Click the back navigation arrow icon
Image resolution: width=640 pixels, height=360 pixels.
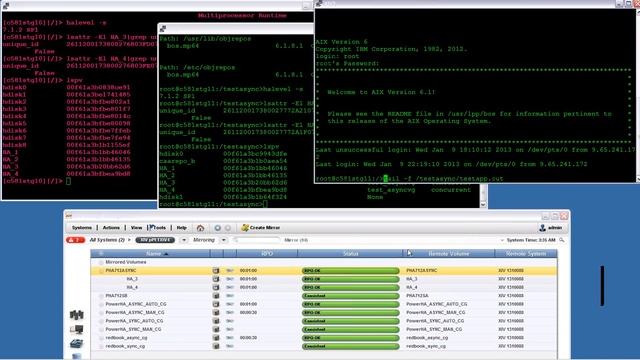(218, 228)
